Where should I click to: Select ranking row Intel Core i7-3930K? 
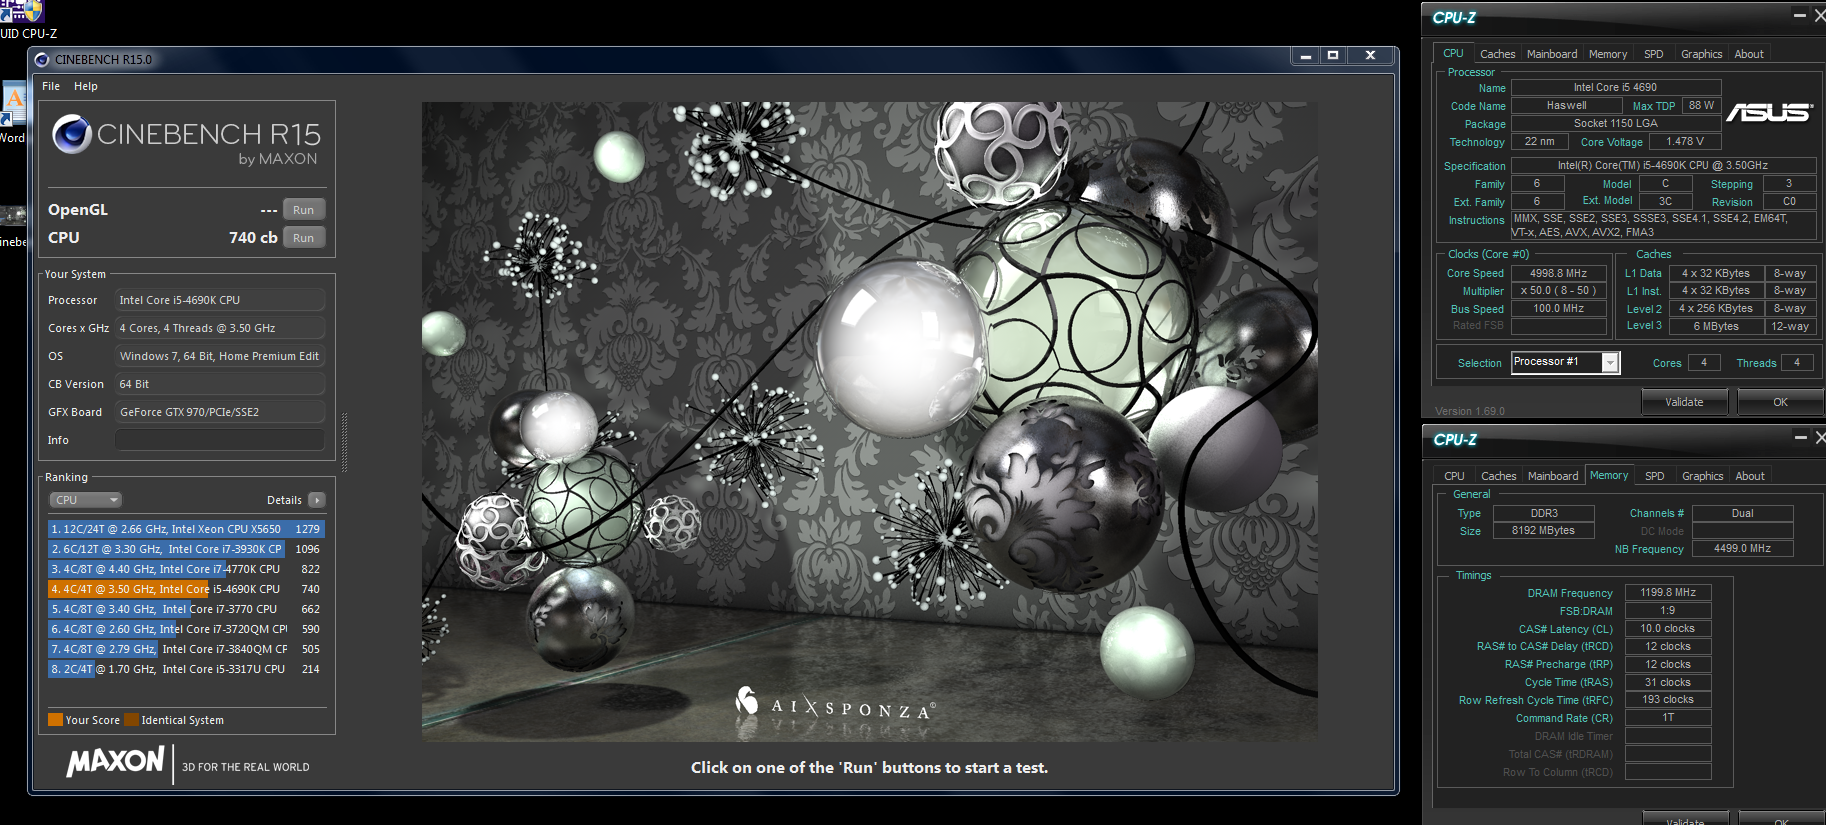tap(186, 549)
